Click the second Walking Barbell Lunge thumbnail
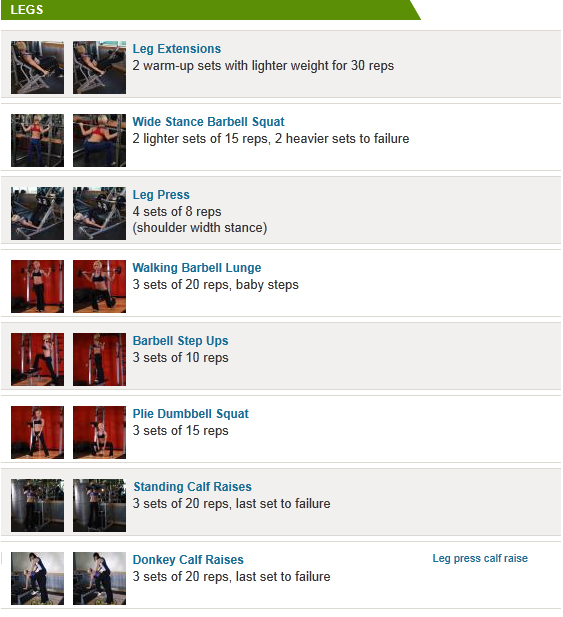563x617 pixels. pyautogui.click(x=100, y=286)
